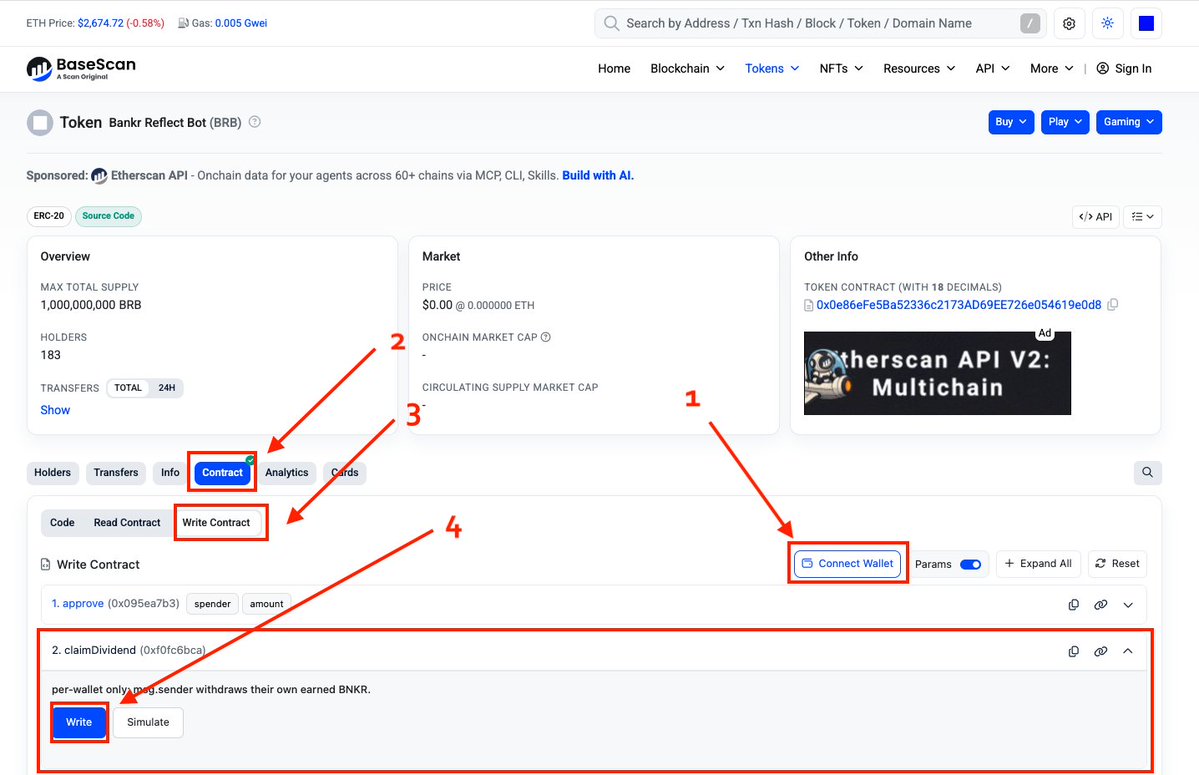Open the Write Contract sub-tab
This screenshot has height=775, width=1199.
click(216, 523)
